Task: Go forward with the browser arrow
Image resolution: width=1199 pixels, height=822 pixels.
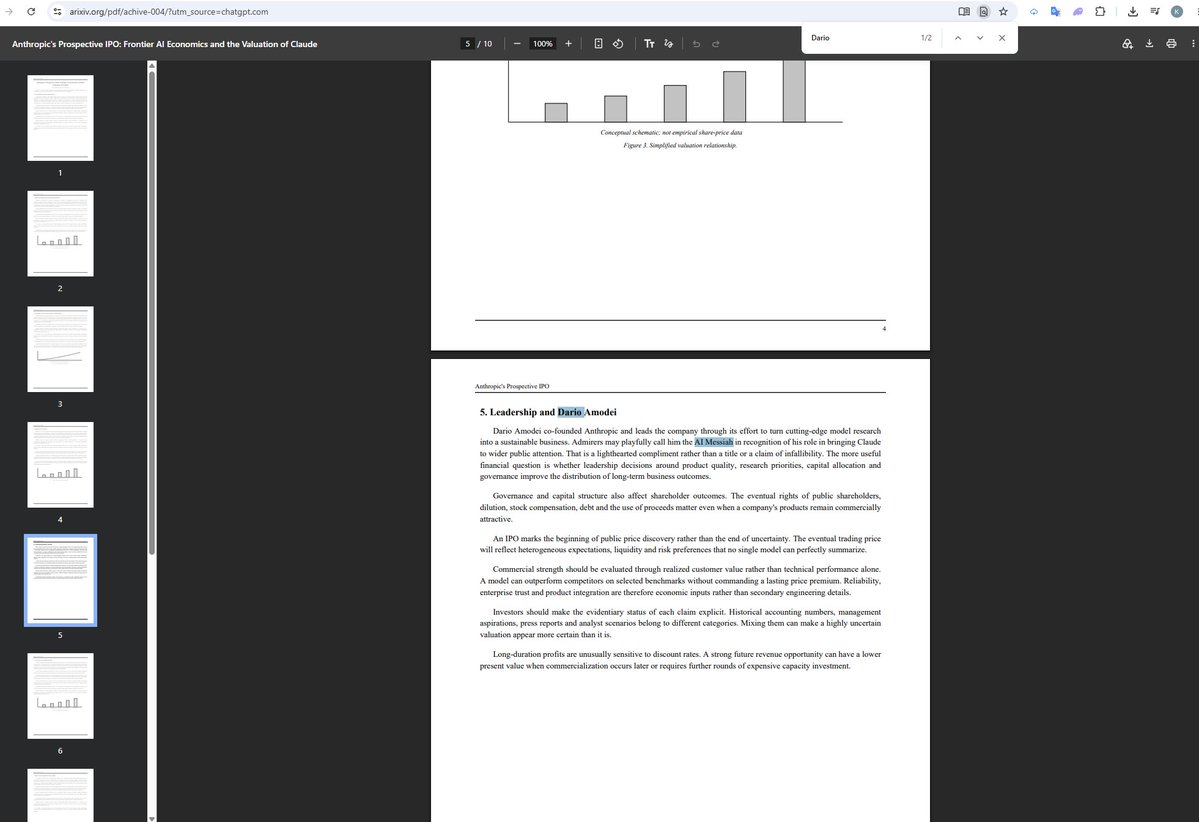Action: point(9,11)
